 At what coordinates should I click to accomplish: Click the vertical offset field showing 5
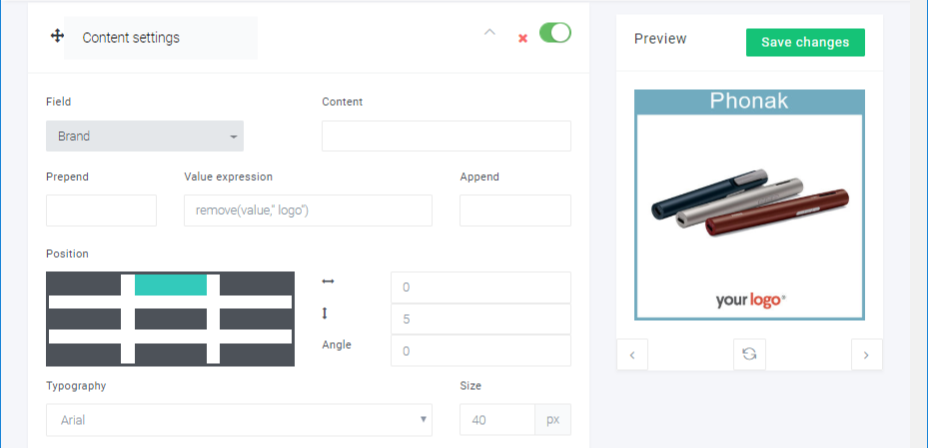pos(481,319)
